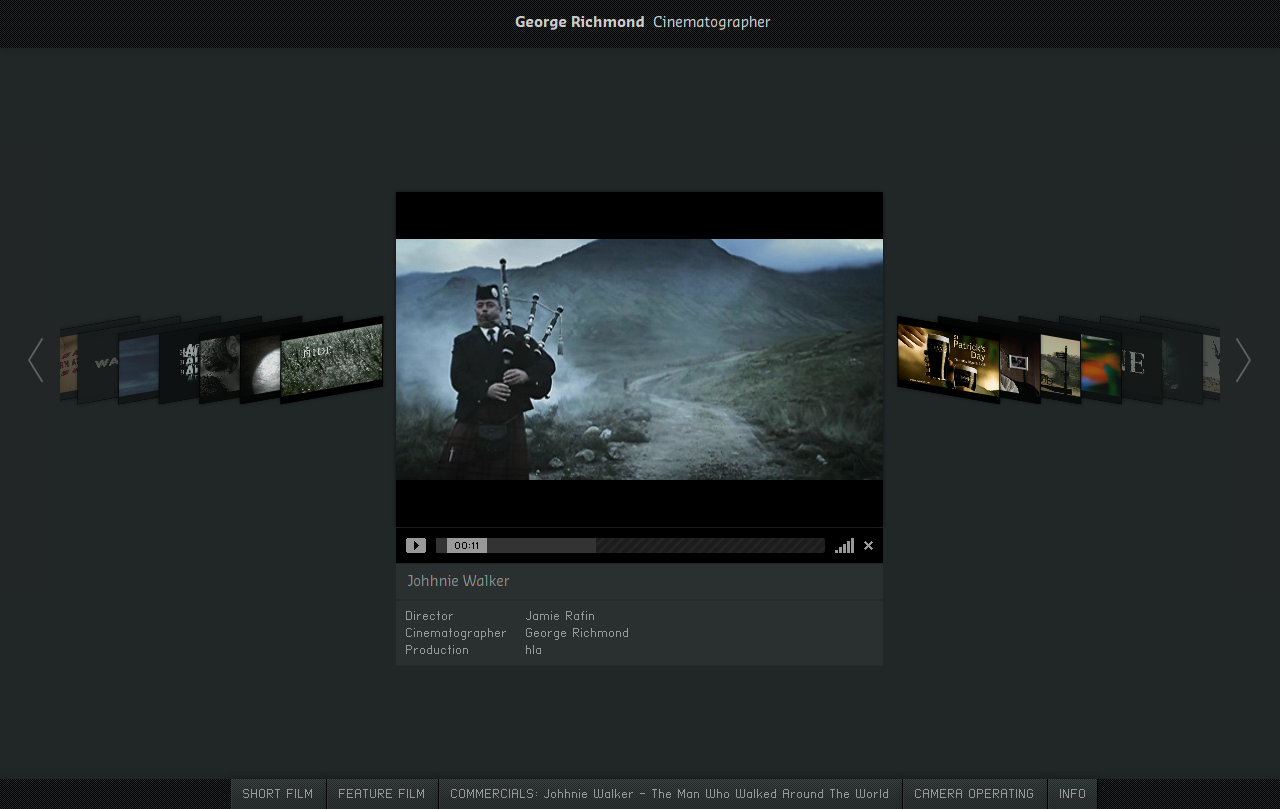Open the CAMERA OPERATING section

click(x=974, y=794)
